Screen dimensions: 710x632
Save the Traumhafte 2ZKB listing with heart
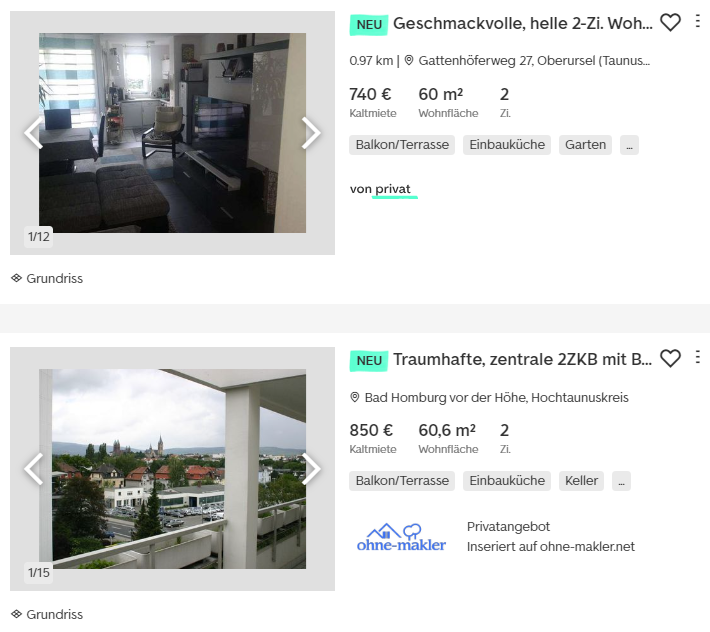click(670, 359)
